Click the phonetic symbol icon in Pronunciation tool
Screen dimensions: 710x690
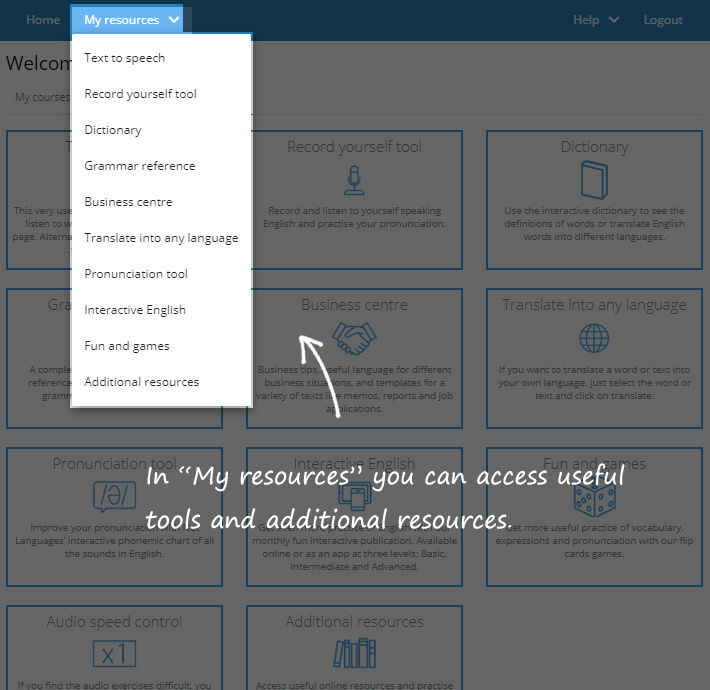(114, 496)
